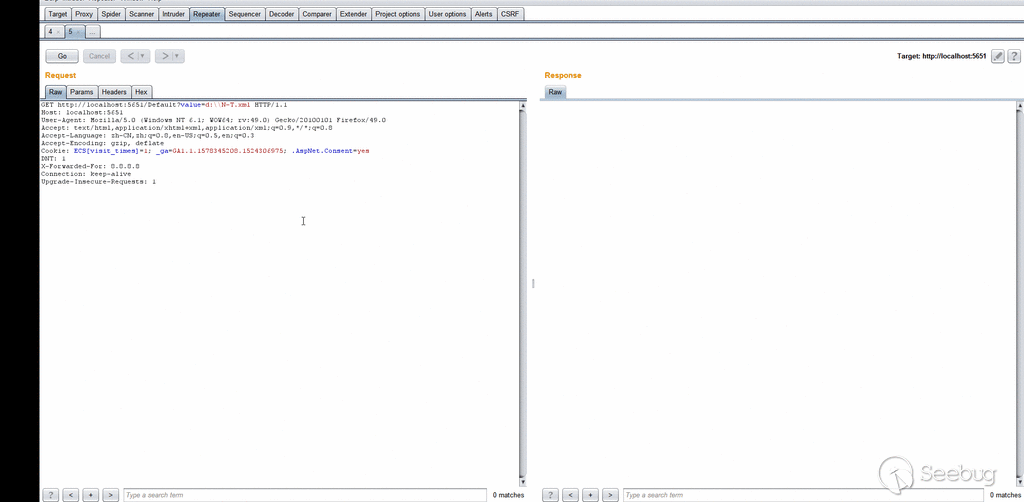Switch to the Hex request view tab

(x=142, y=92)
